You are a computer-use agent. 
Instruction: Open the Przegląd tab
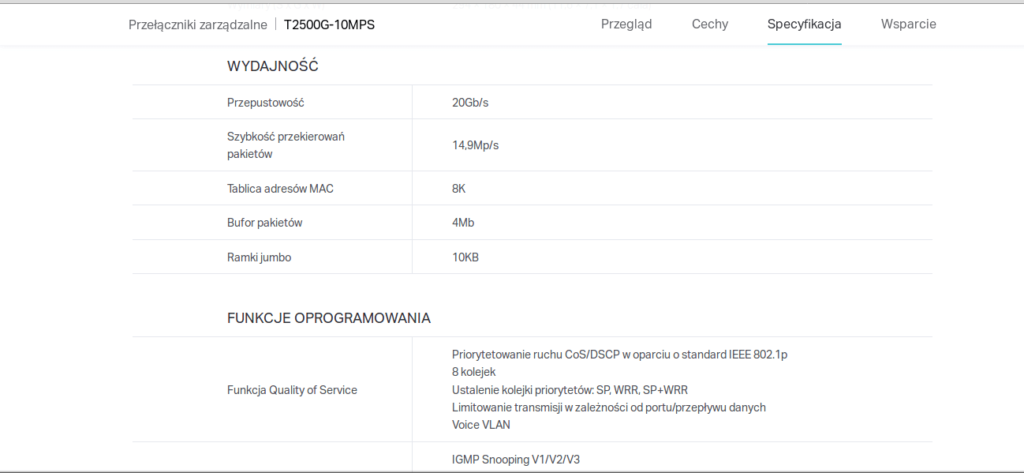pos(626,24)
